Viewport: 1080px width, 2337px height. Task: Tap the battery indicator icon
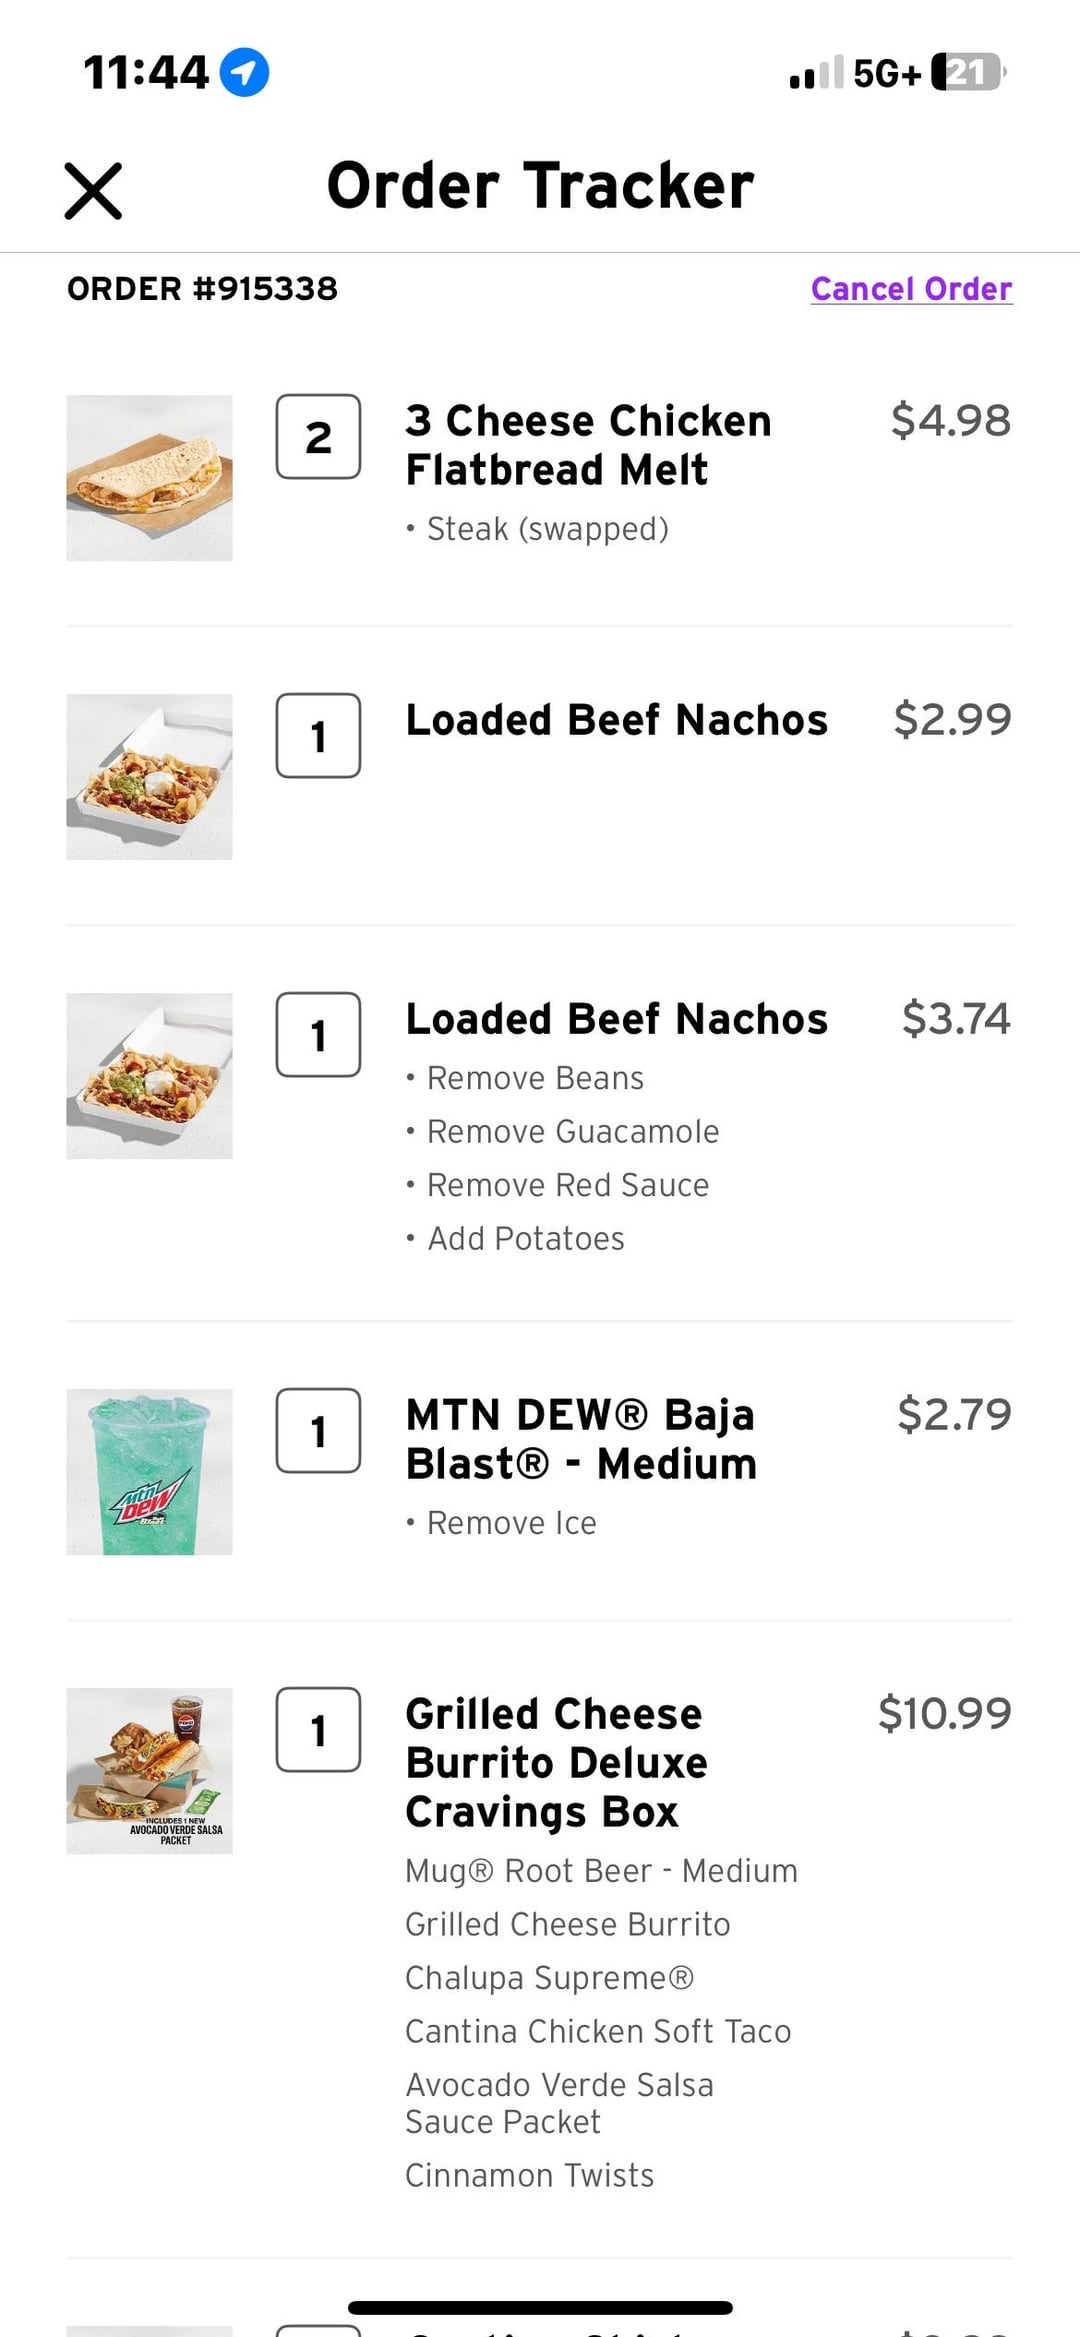tap(966, 72)
